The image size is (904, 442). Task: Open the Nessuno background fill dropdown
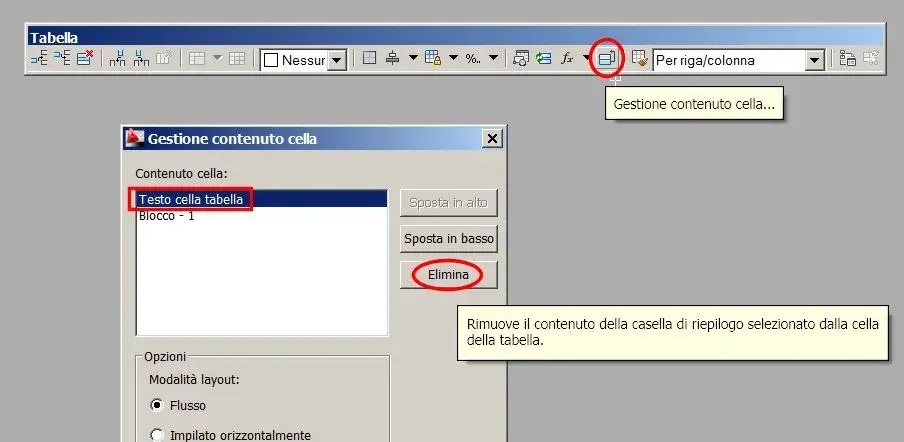coord(337,60)
